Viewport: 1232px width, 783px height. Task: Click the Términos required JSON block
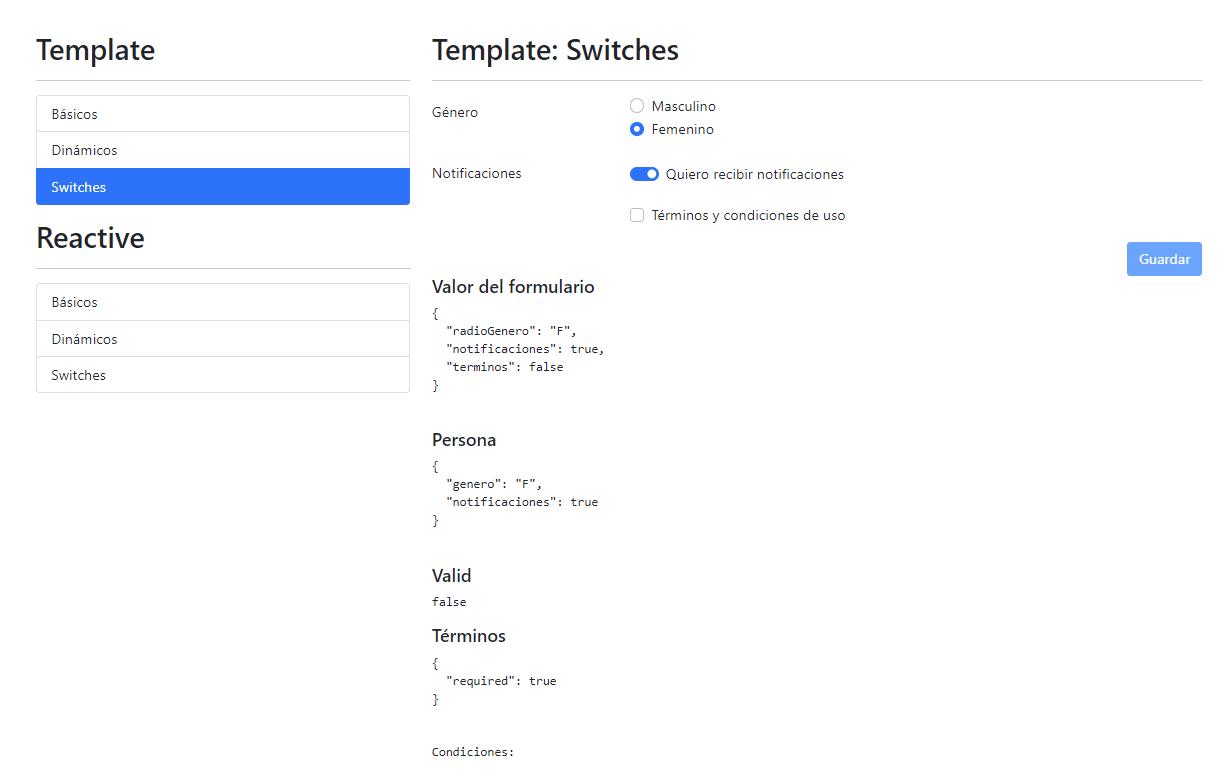pyautogui.click(x=493, y=680)
